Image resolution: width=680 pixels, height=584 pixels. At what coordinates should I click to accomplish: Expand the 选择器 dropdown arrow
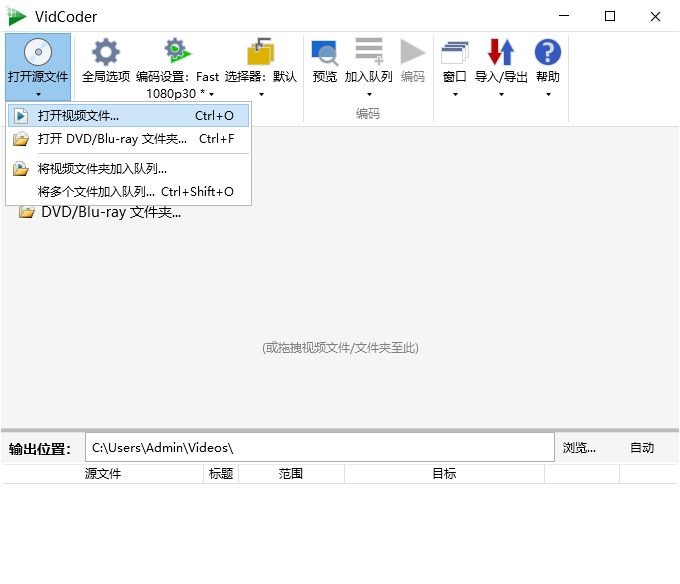click(262, 95)
